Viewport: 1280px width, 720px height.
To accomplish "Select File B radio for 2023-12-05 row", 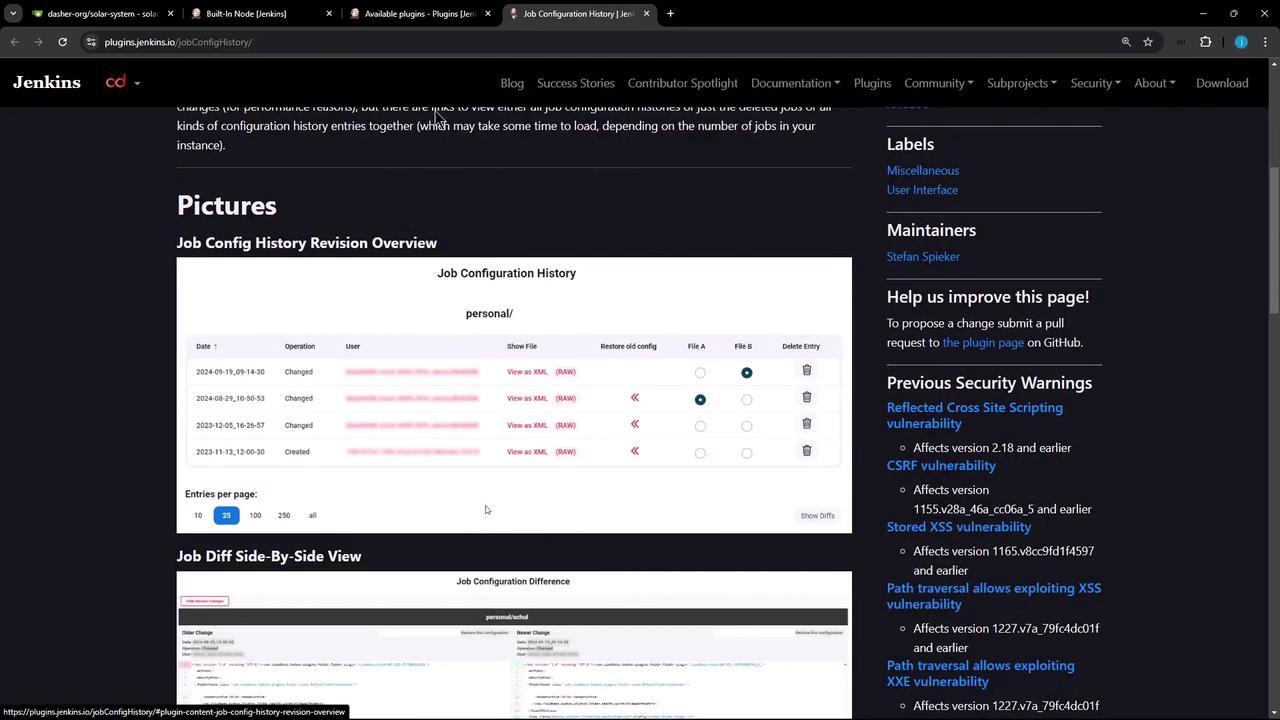I will tap(746, 426).
